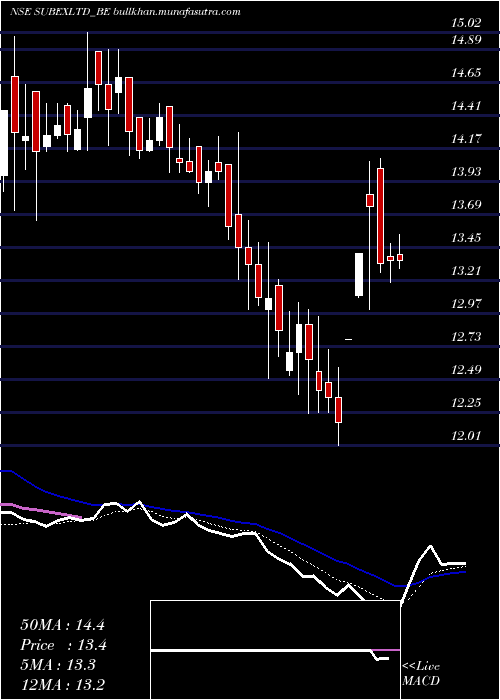500x700 pixels.
Task: Click the 14.17 price axis label
Action: [467, 139]
